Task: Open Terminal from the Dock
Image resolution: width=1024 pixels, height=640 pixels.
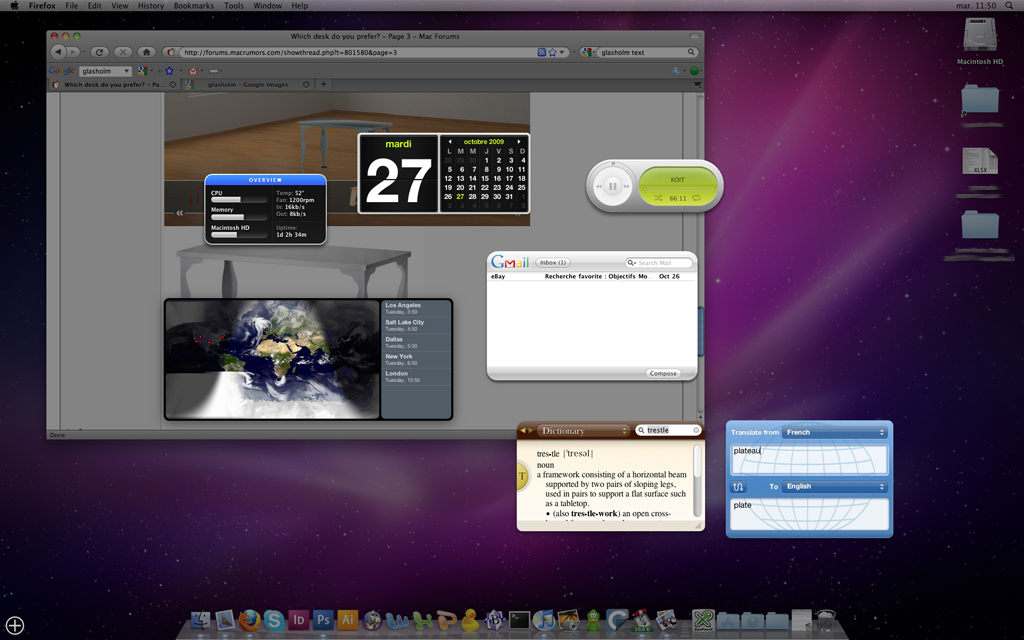Action: [x=519, y=620]
